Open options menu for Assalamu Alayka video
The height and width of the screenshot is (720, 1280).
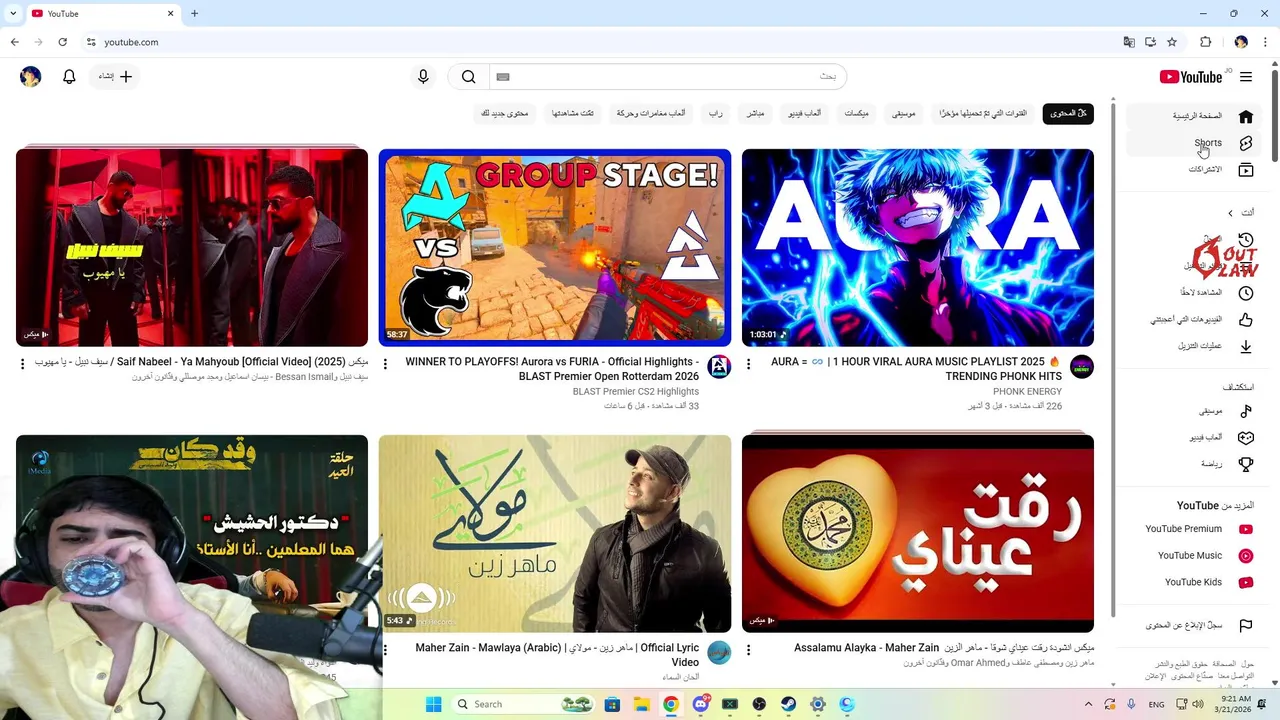click(x=748, y=650)
